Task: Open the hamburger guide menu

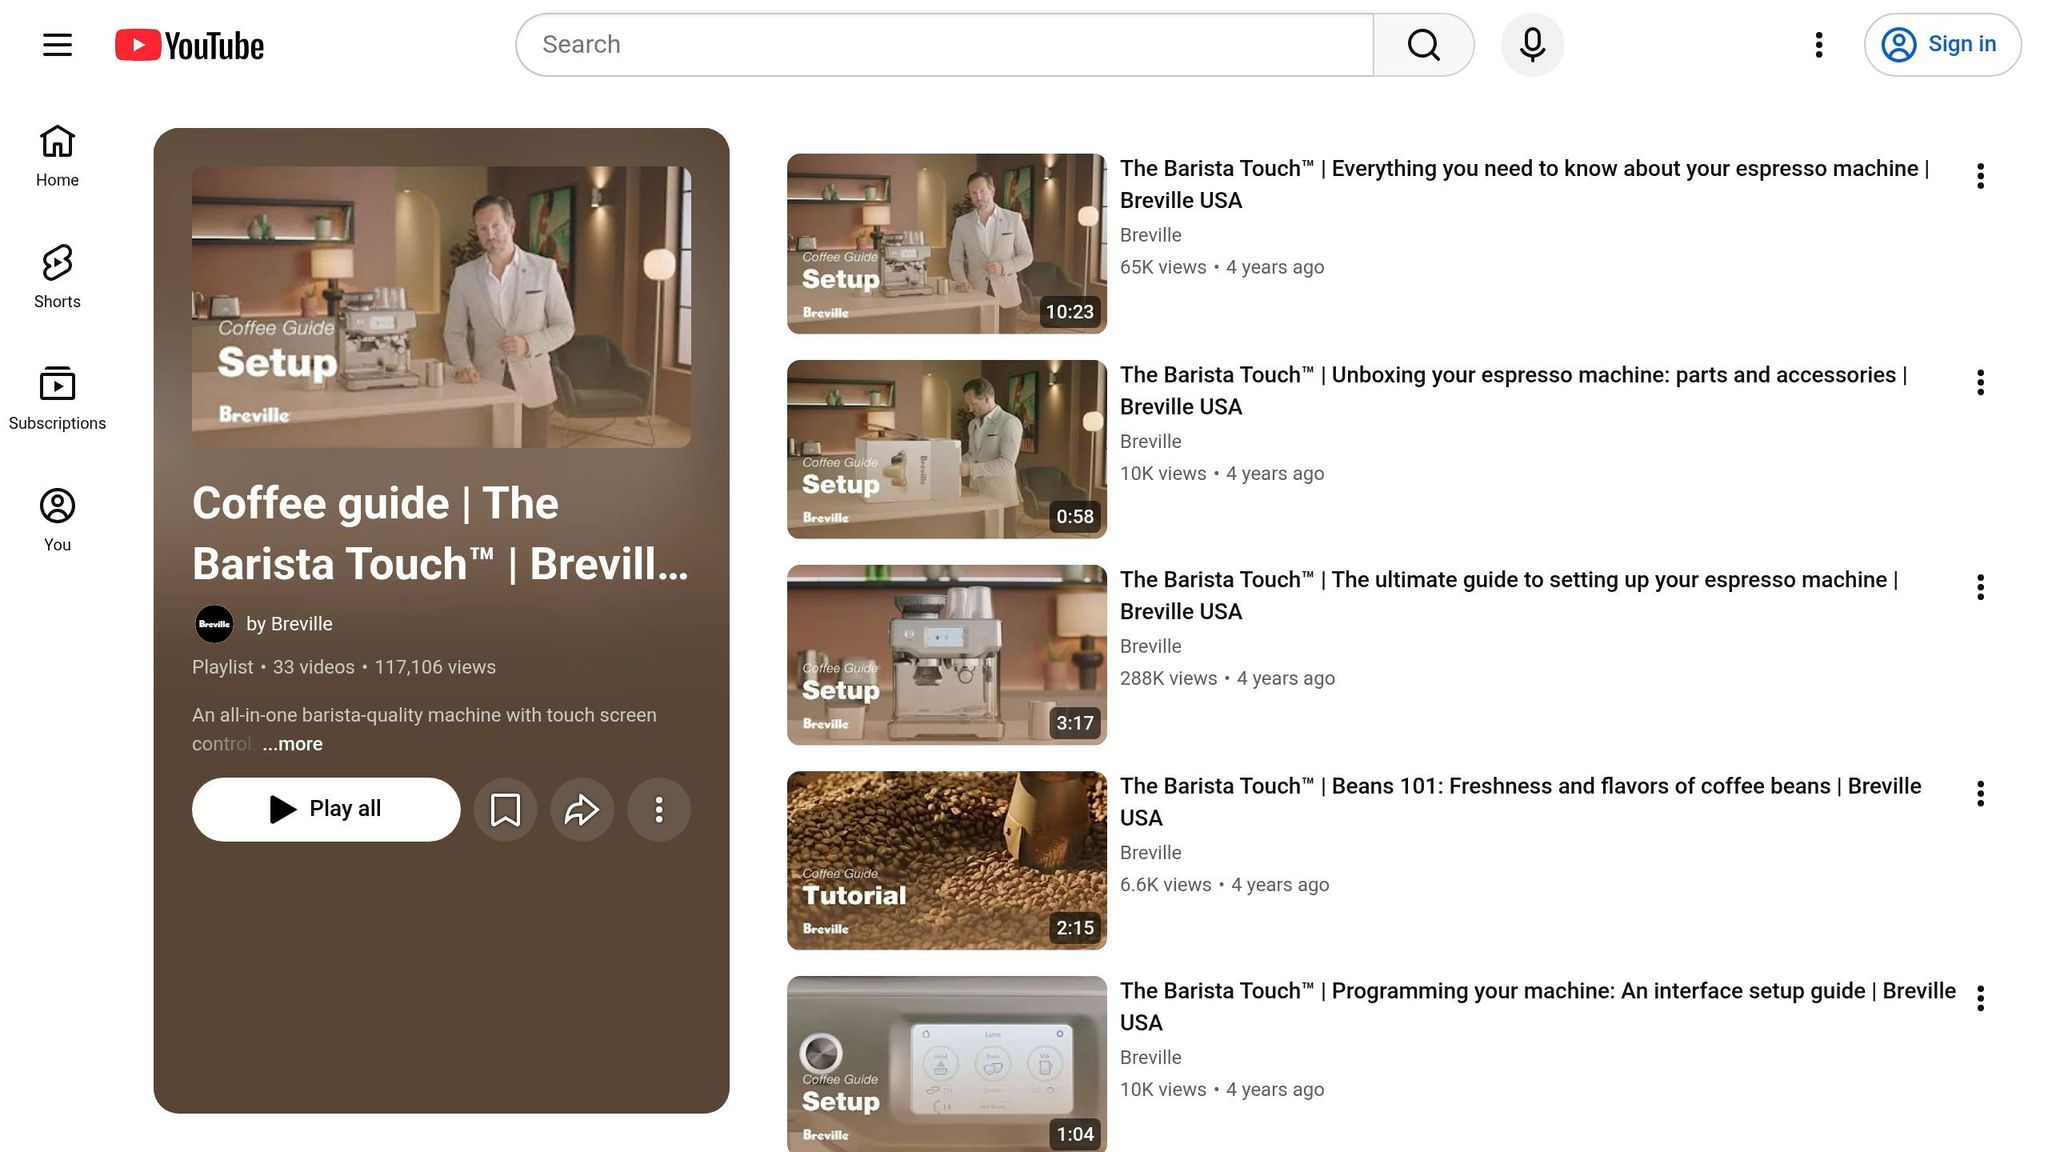Action: (57, 45)
